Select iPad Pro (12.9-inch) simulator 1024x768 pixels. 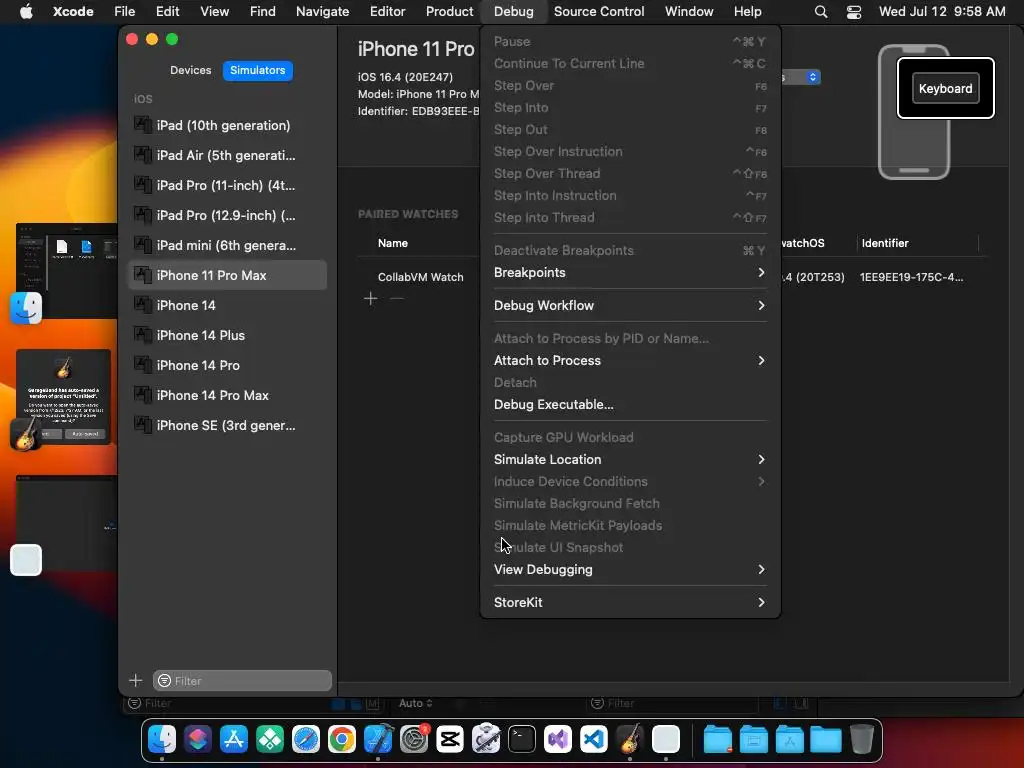[227, 216]
